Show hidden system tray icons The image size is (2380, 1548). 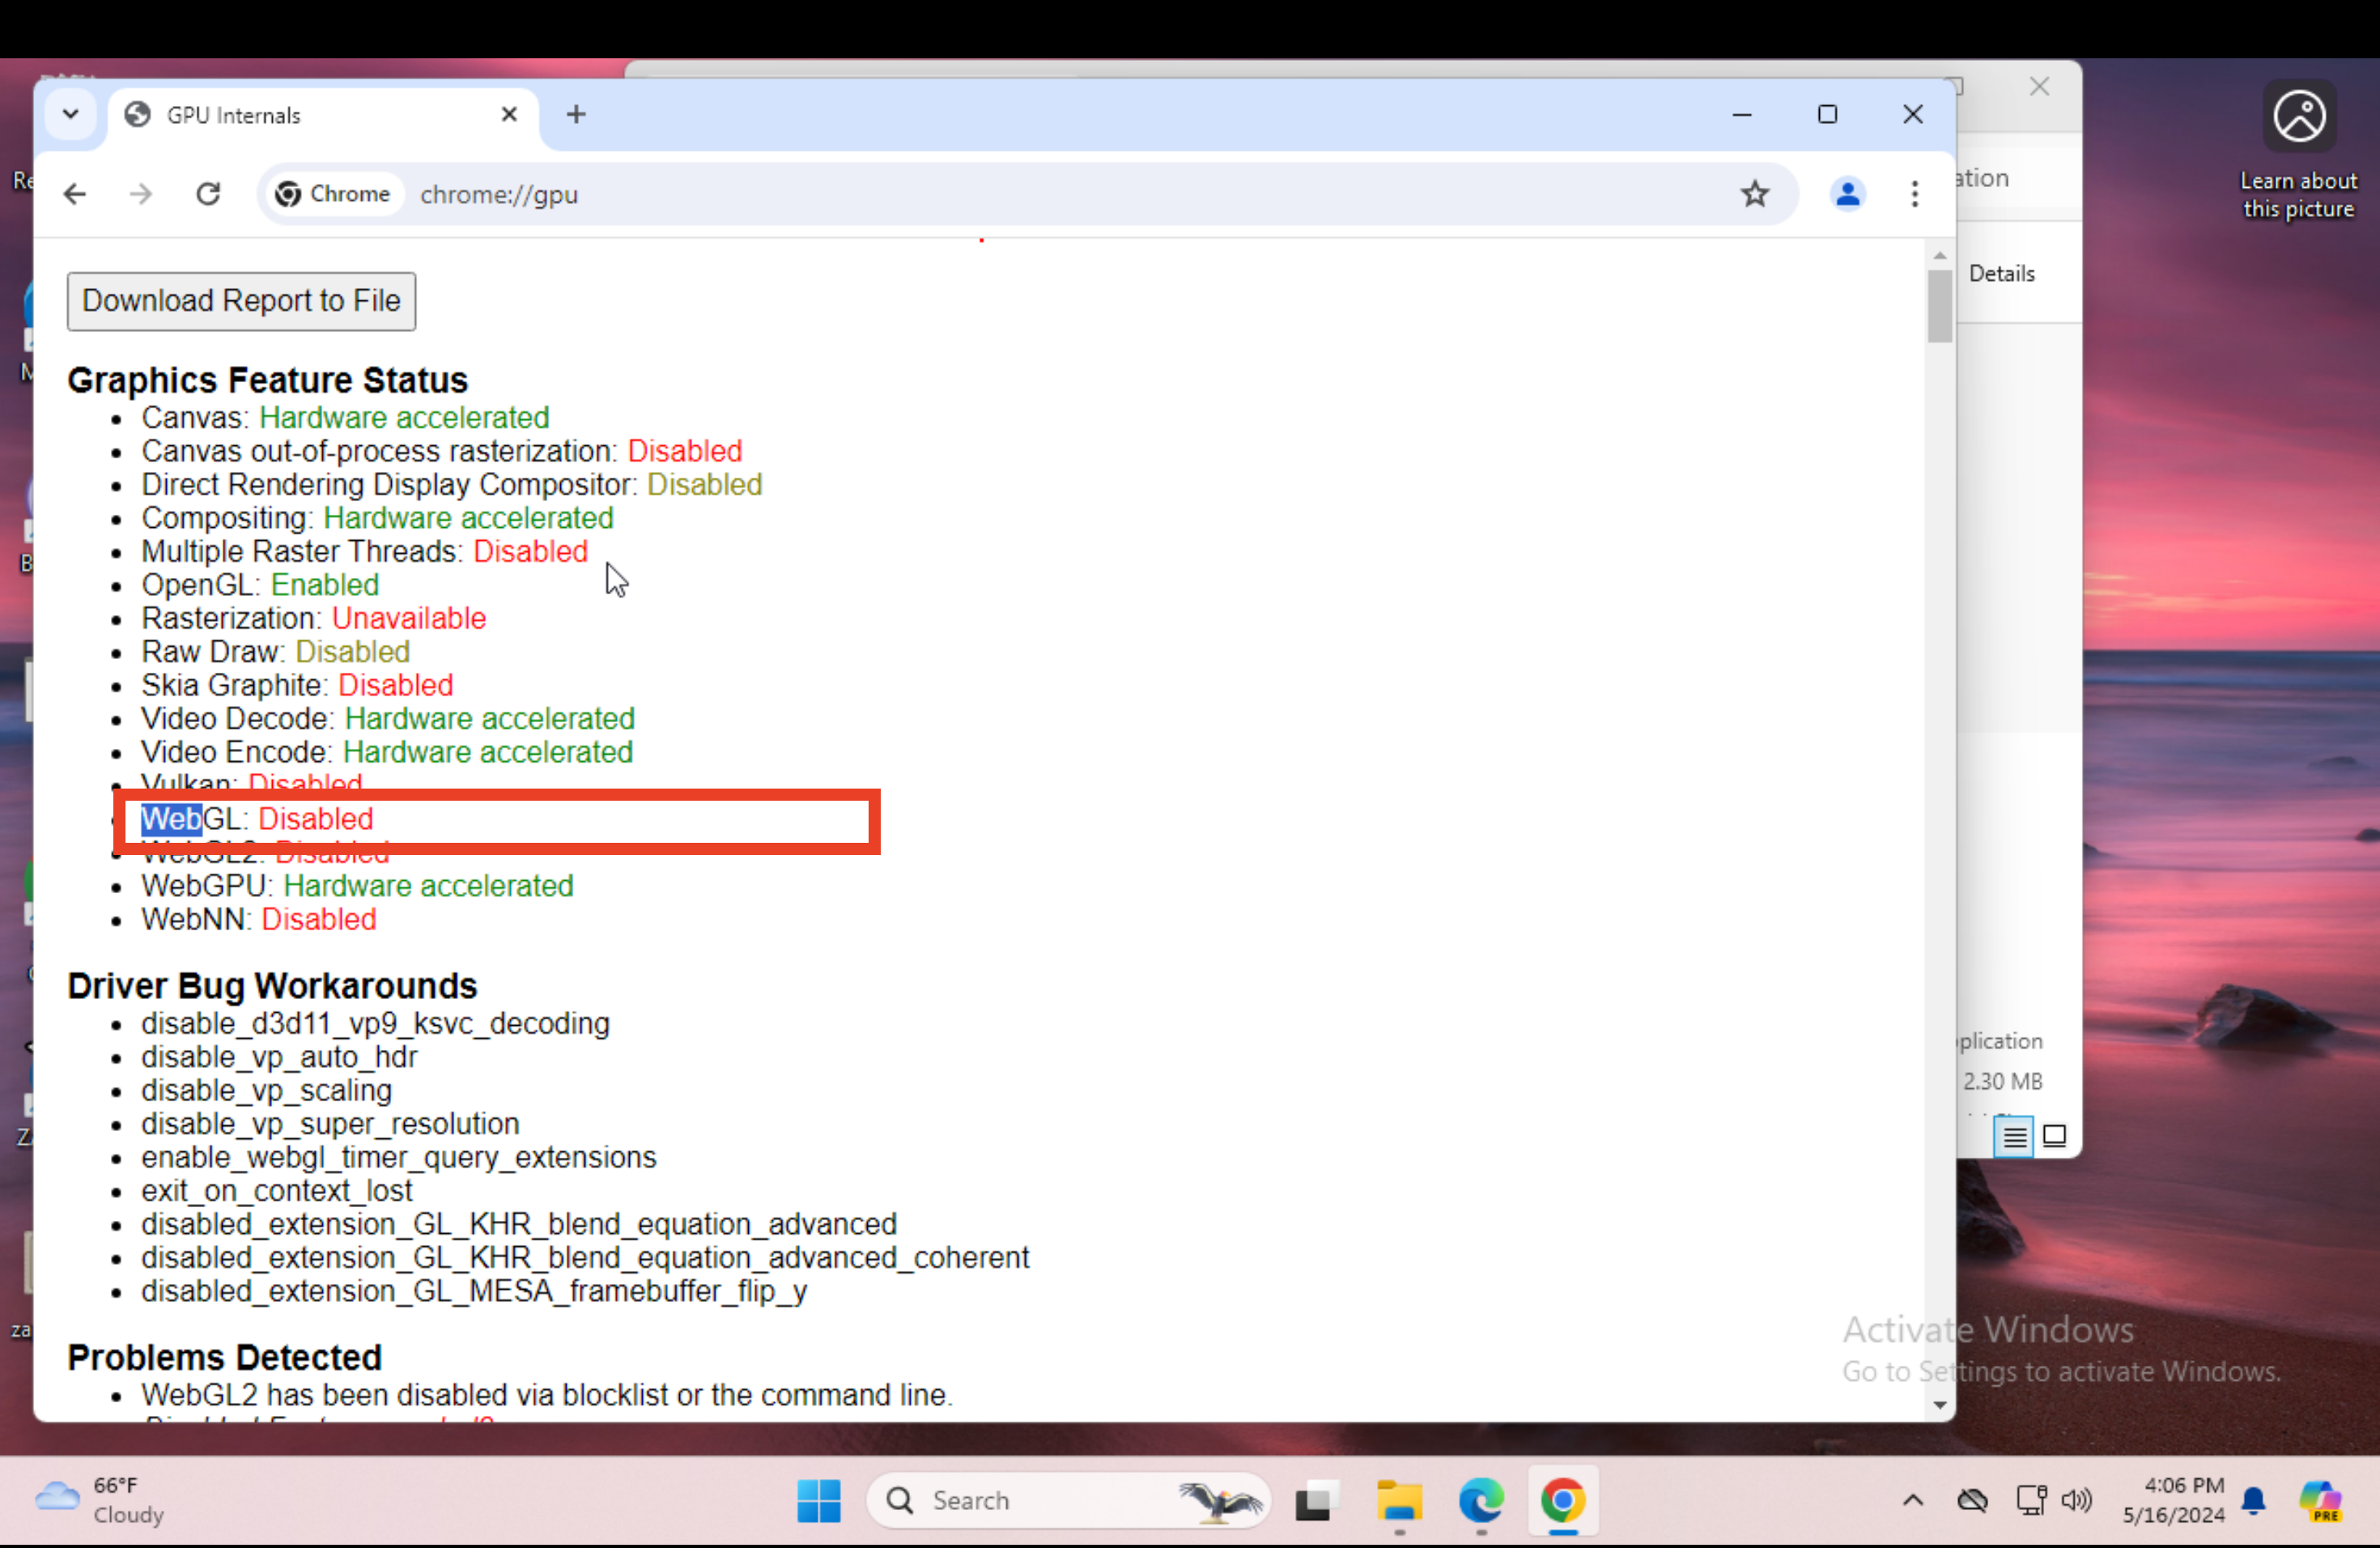pyautogui.click(x=1912, y=1500)
